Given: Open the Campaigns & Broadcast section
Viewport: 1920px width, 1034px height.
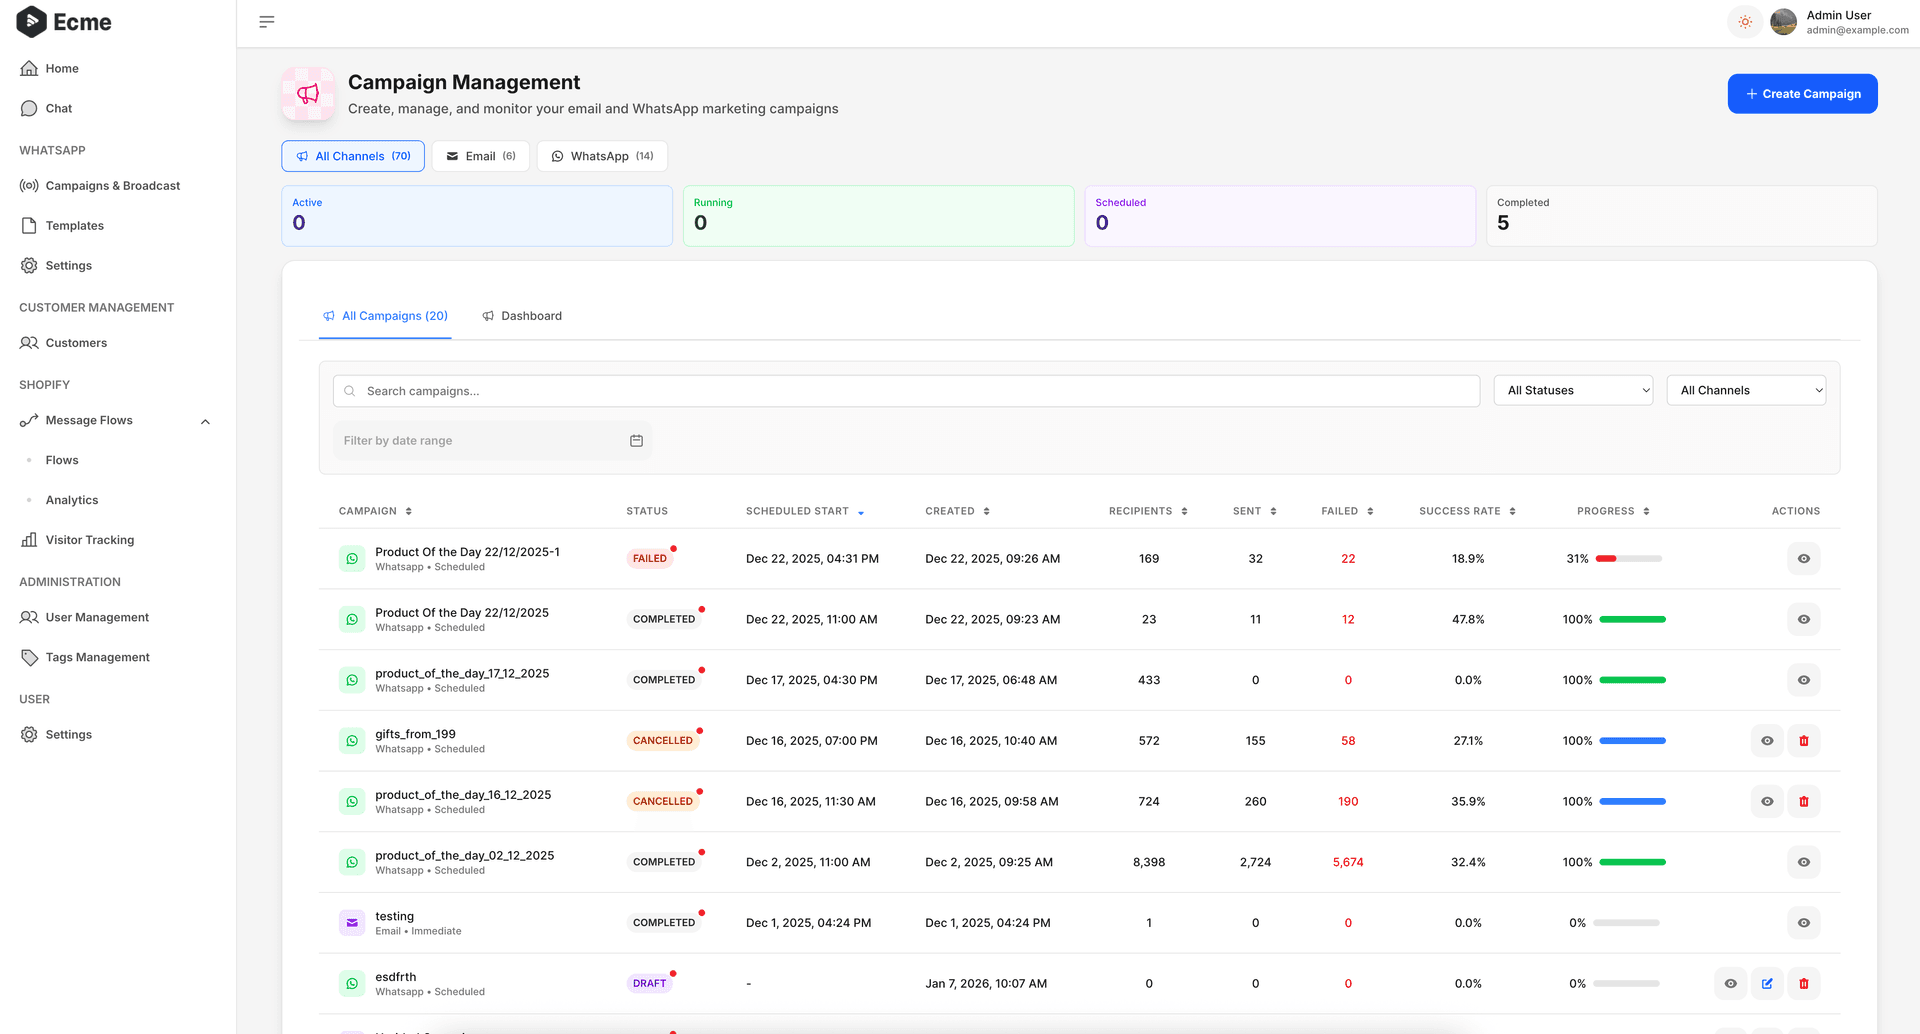Looking at the screenshot, I should tap(112, 185).
